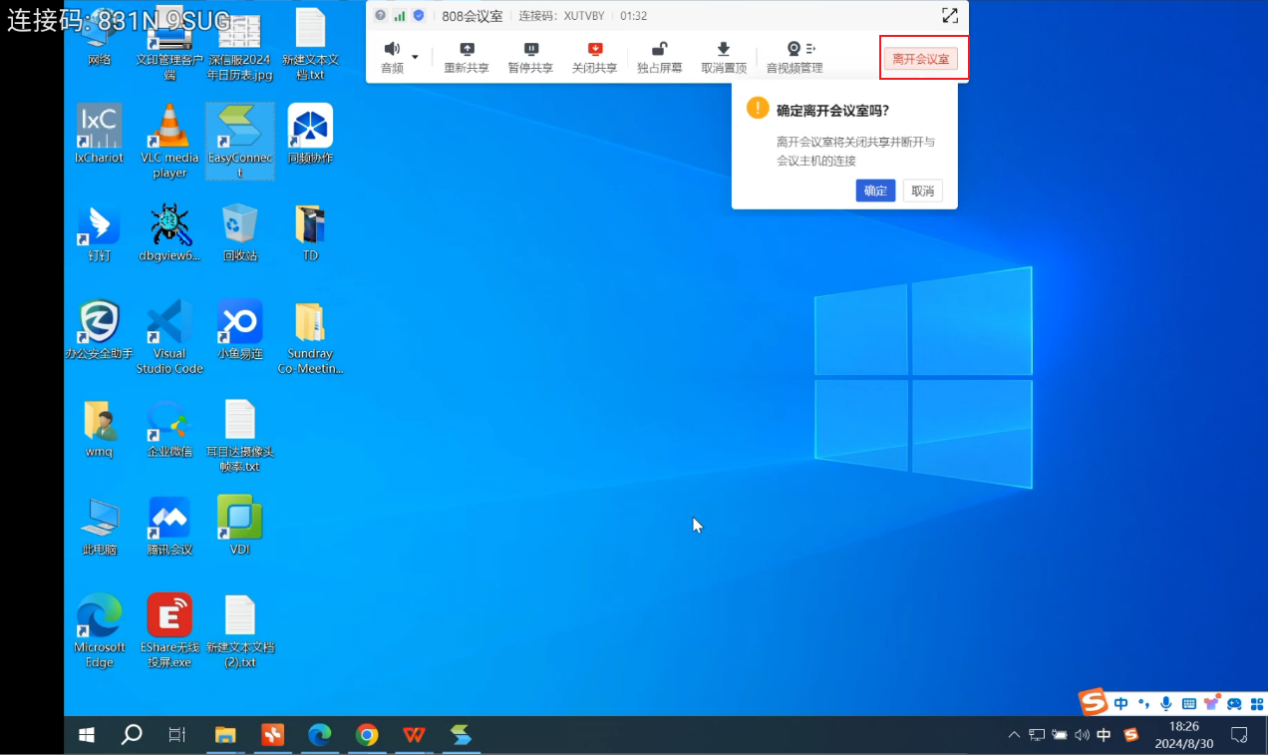Open the taskbar clock 18:26
This screenshot has width=1268, height=755.
(x=1184, y=735)
